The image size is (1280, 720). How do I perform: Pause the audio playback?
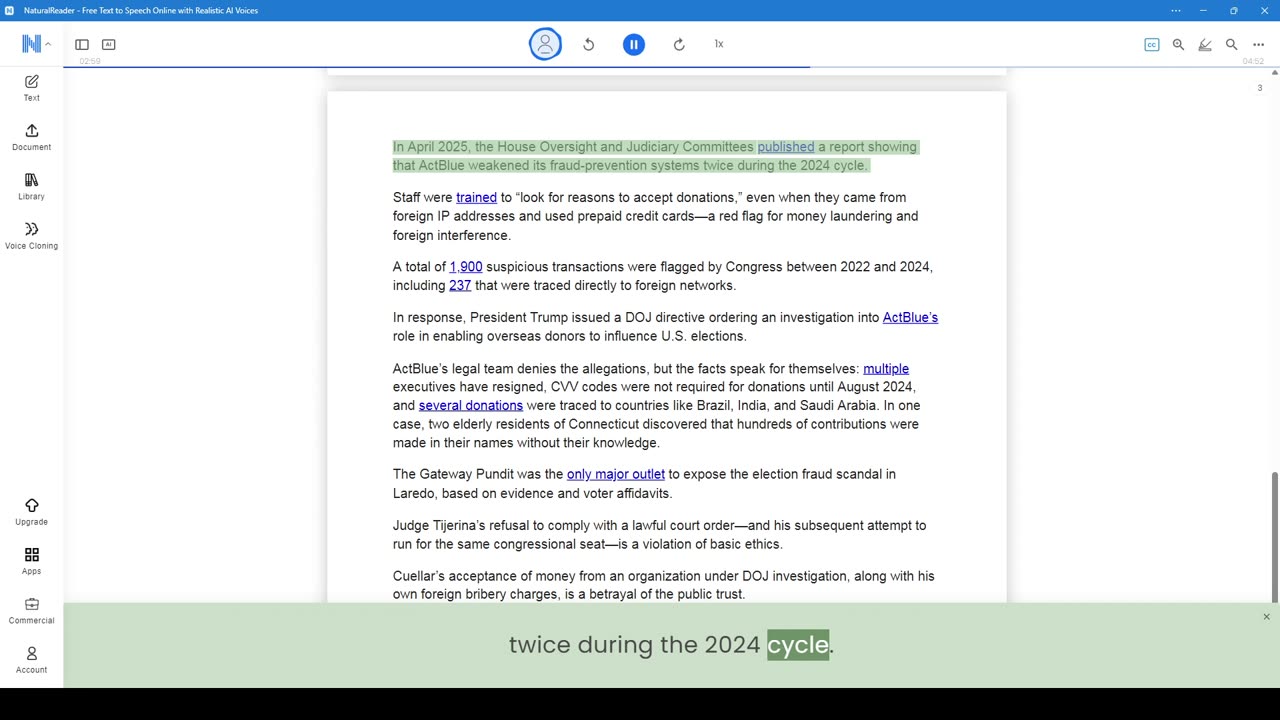[634, 44]
